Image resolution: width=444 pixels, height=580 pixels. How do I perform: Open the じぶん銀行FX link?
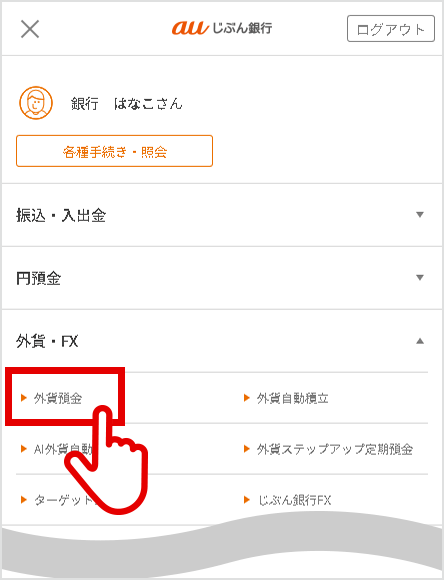point(294,500)
